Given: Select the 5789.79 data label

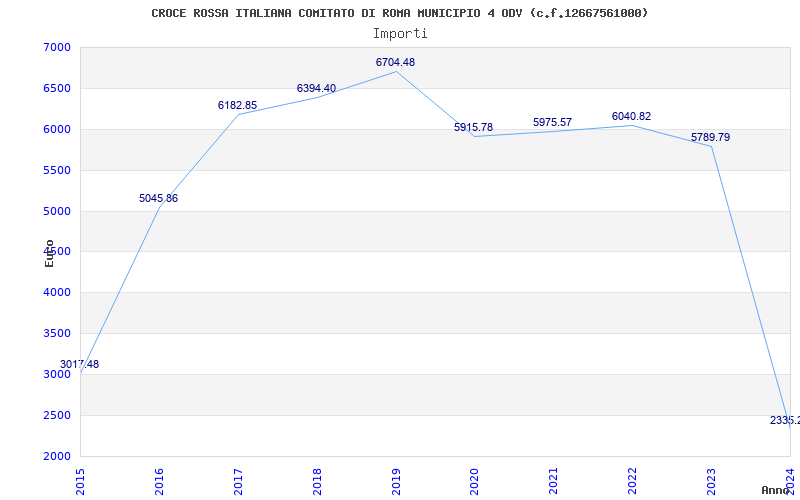Looking at the screenshot, I should click(x=710, y=137).
